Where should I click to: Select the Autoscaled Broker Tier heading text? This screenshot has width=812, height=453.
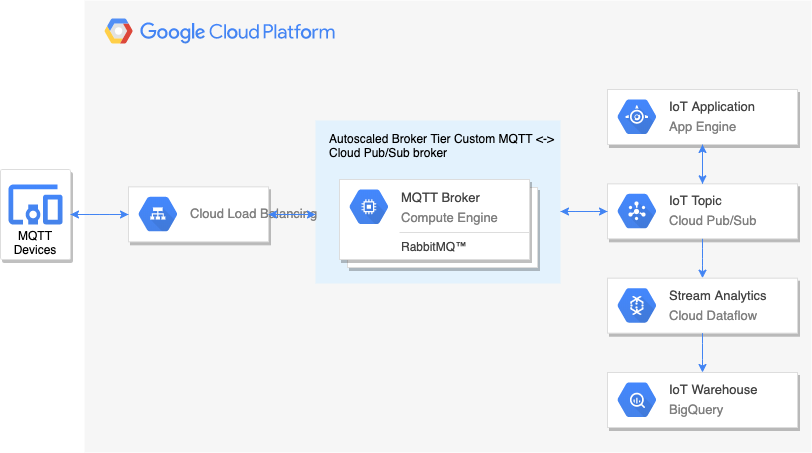coord(441,146)
